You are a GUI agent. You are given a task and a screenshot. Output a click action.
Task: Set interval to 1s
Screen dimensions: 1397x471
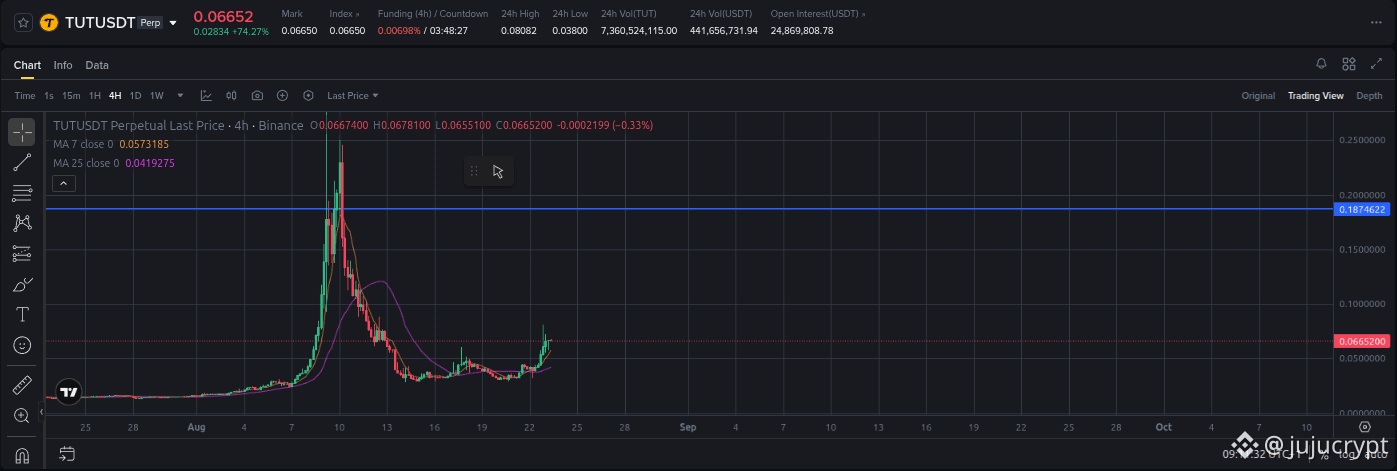point(49,96)
